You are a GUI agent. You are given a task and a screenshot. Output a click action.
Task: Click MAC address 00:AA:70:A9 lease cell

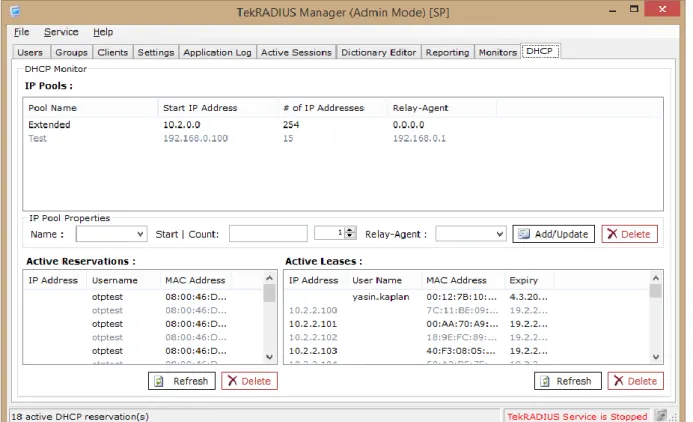462,324
